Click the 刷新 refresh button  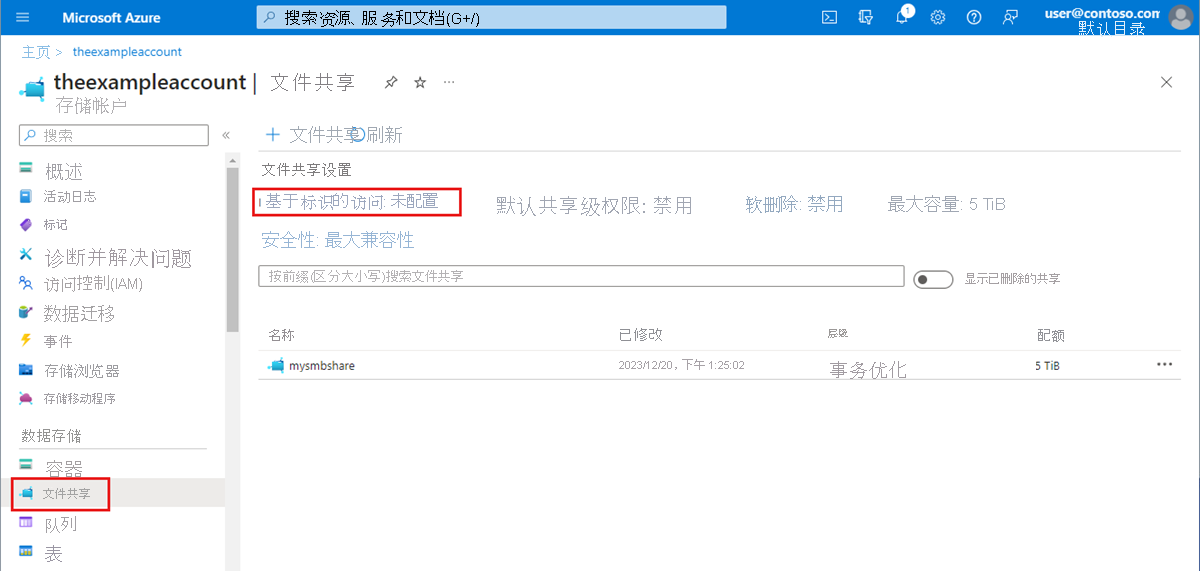(x=376, y=135)
